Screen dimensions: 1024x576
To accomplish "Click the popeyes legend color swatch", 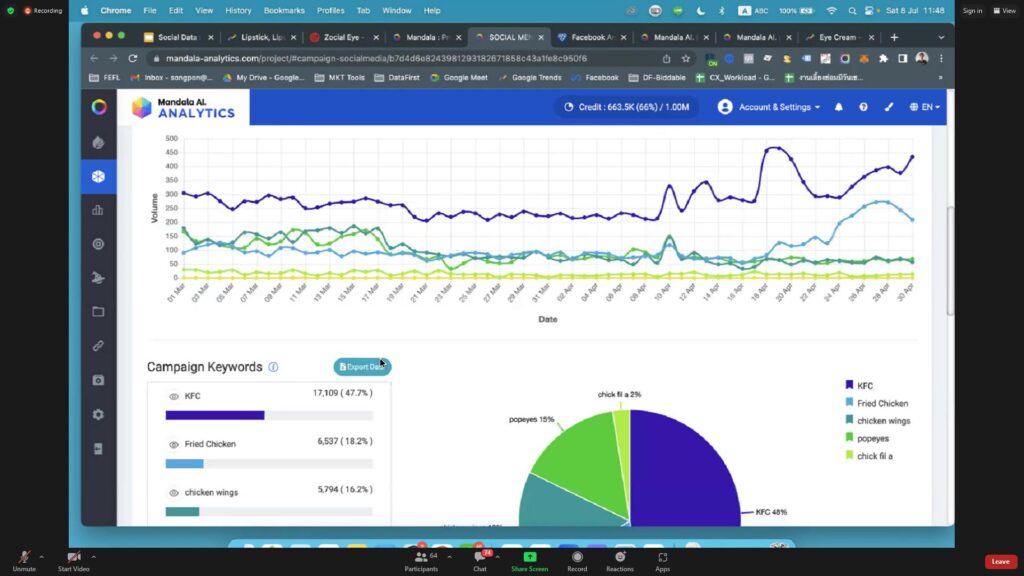I will 849,438.
